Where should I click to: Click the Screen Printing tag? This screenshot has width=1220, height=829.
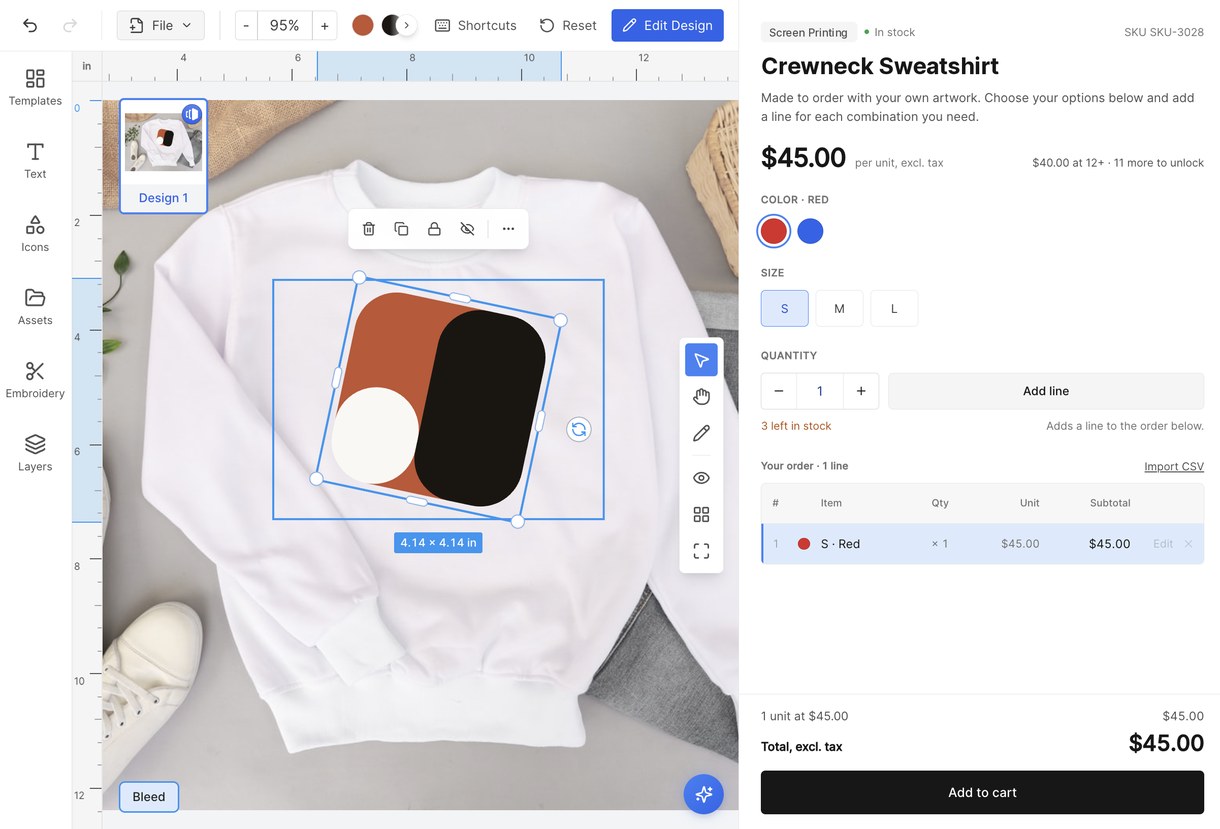808,33
